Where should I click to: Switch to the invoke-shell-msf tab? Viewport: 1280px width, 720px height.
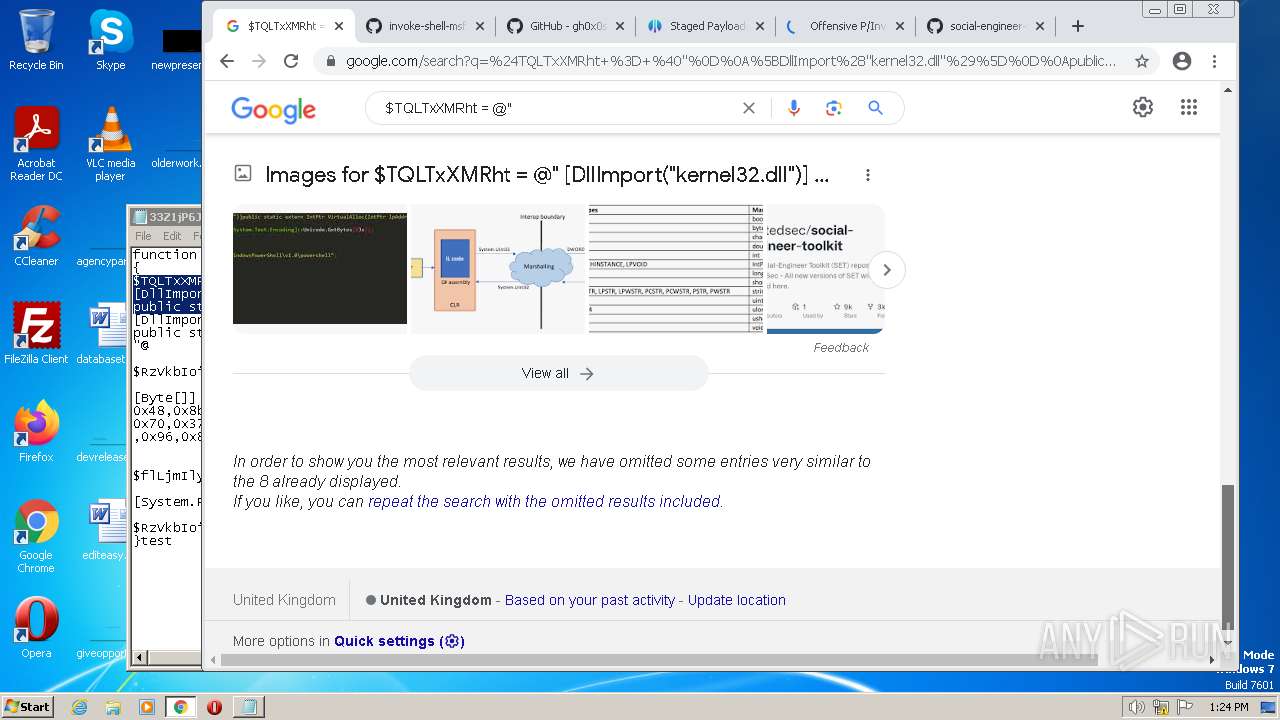[426, 26]
